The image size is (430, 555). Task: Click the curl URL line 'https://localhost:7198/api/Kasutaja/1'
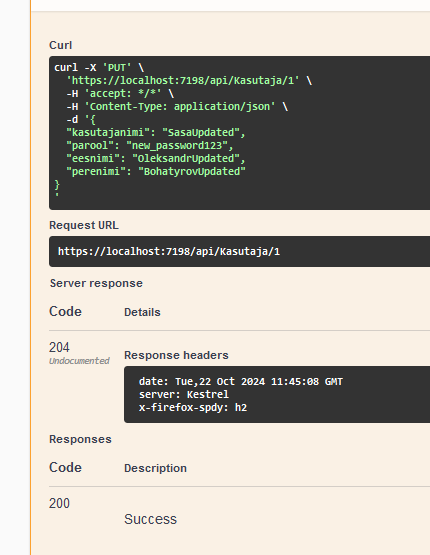tap(189, 81)
